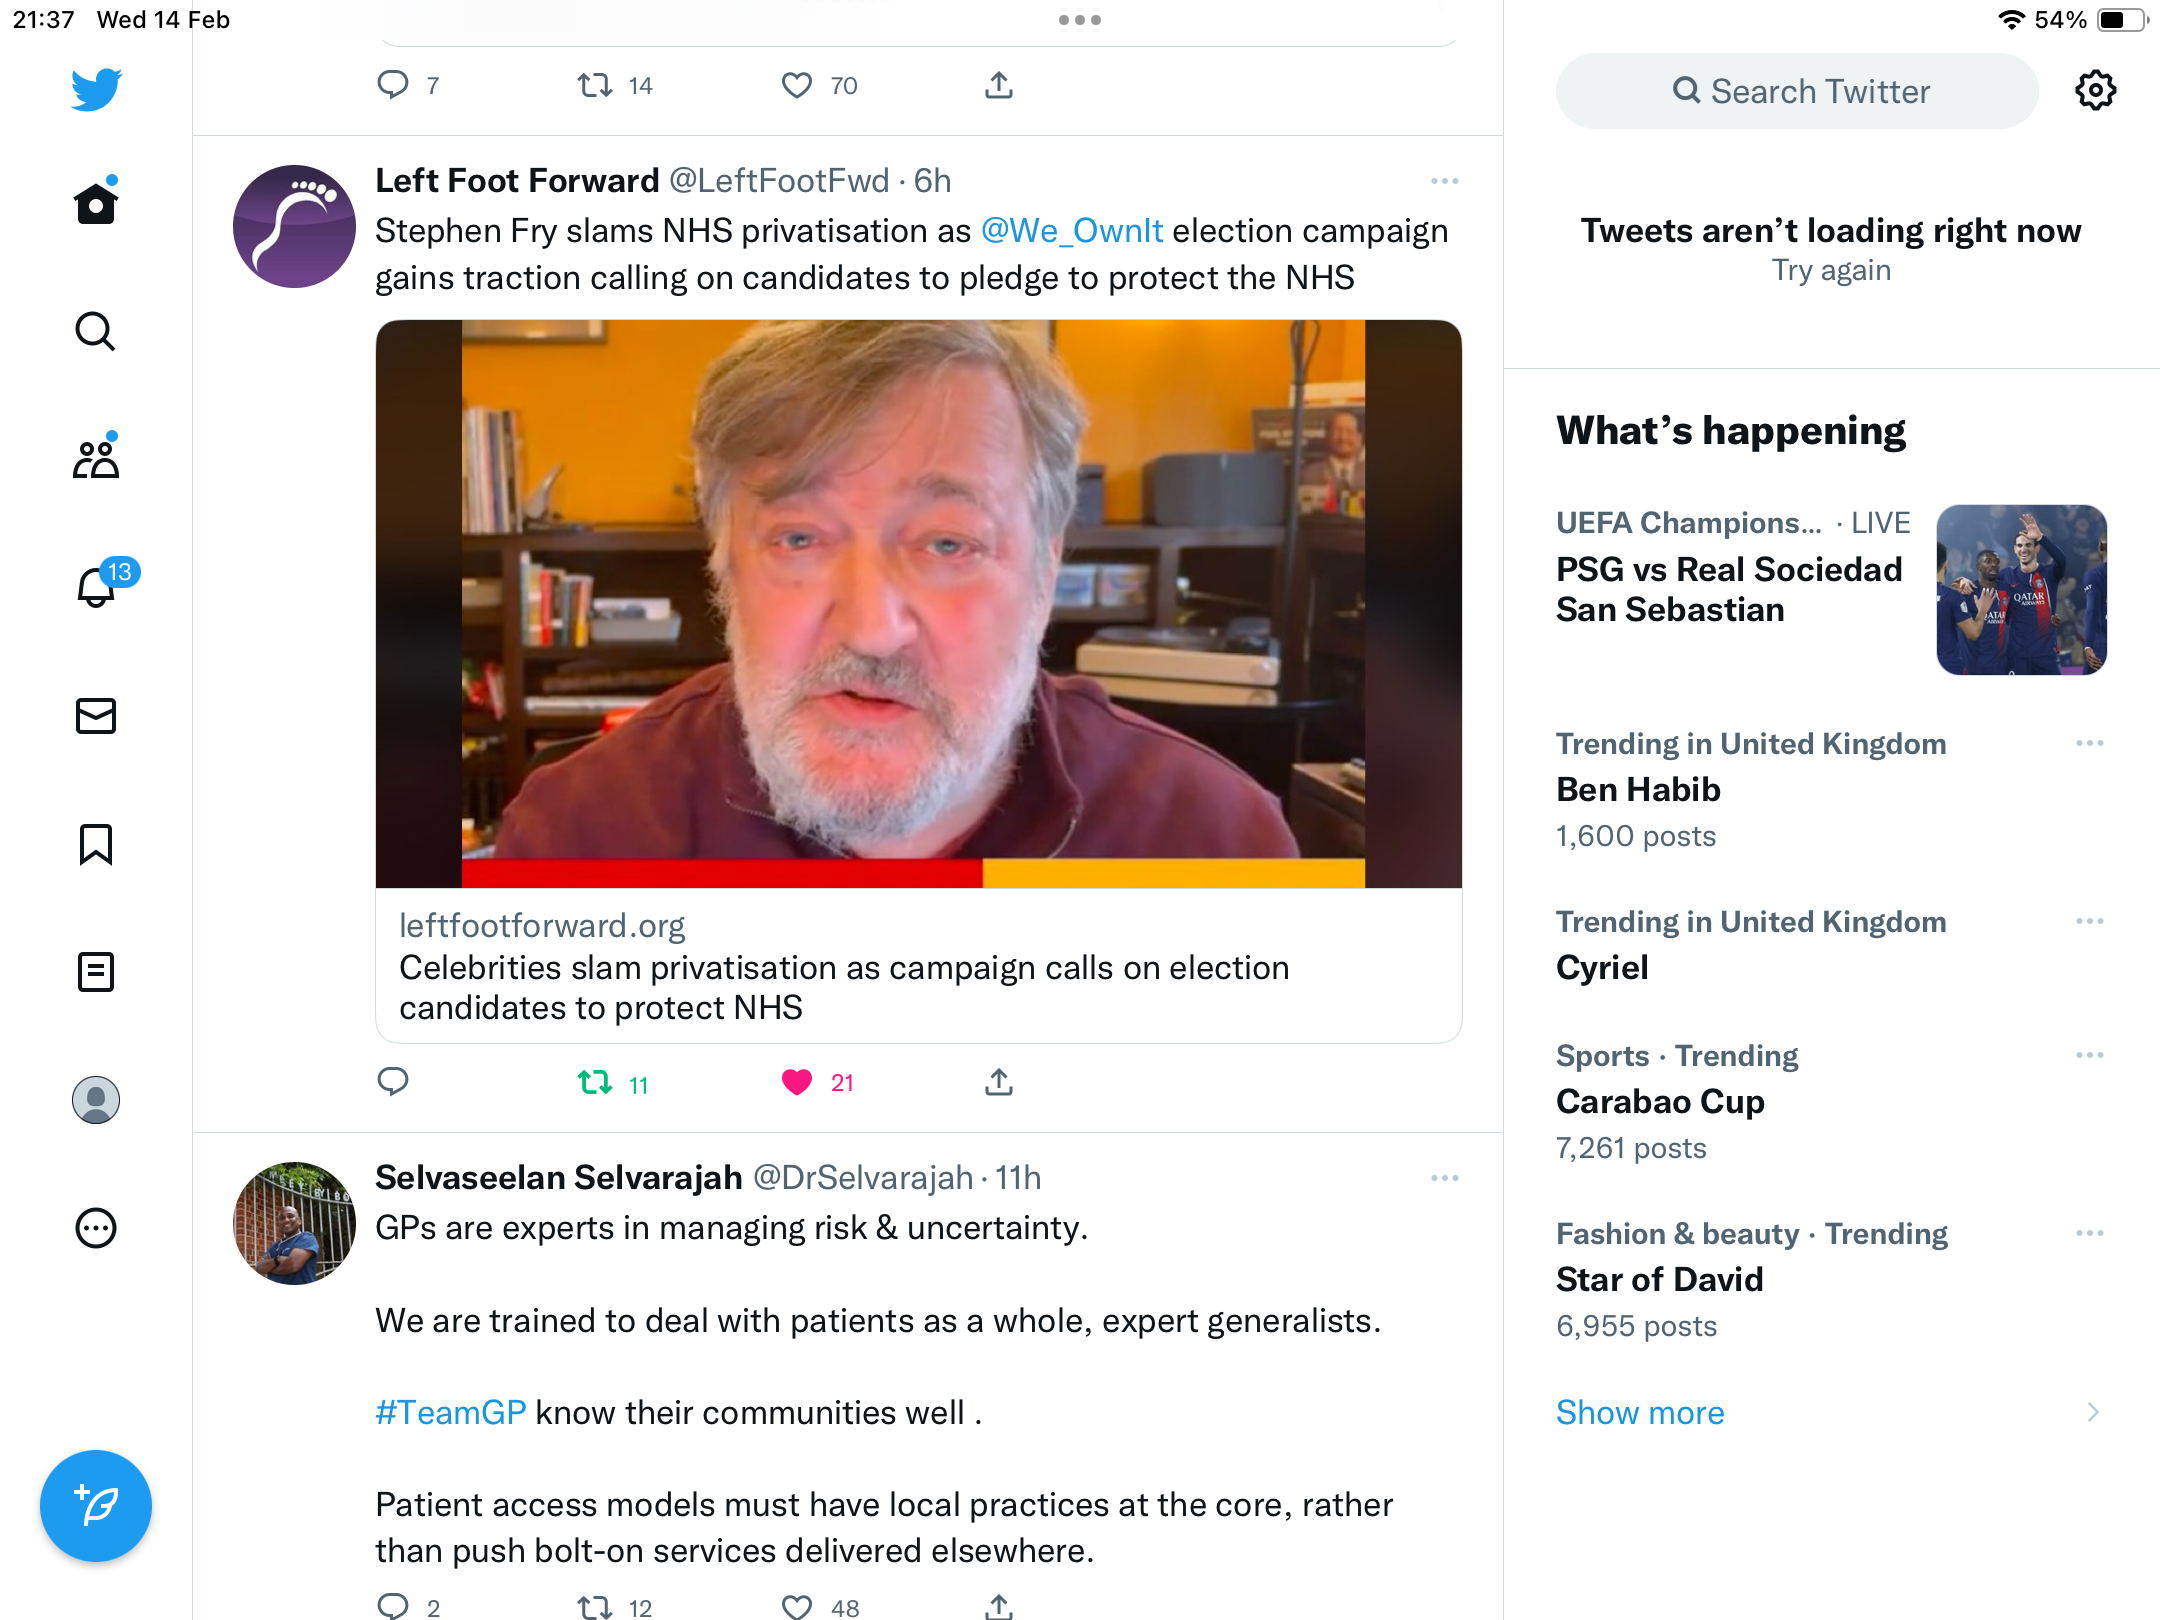Open Selvaseelan Selvarajah profile avatar
The image size is (2160, 1620).
294,1223
